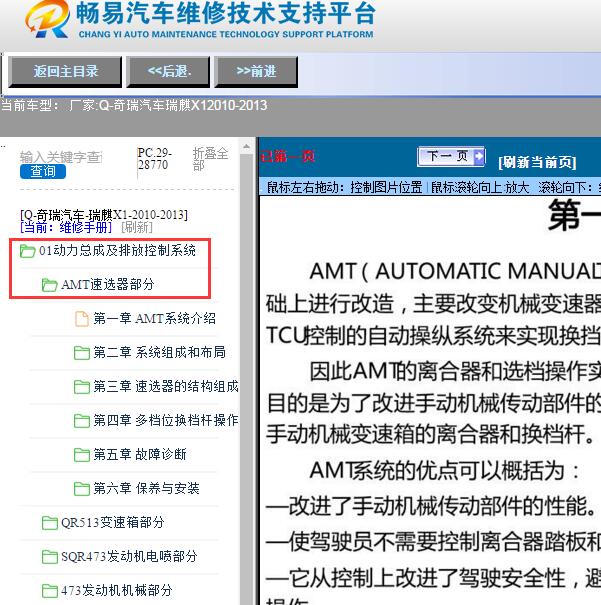This screenshot has width=601, height=605.
Task: Select QR513变速箱部分 tree item
Action: [x=113, y=522]
